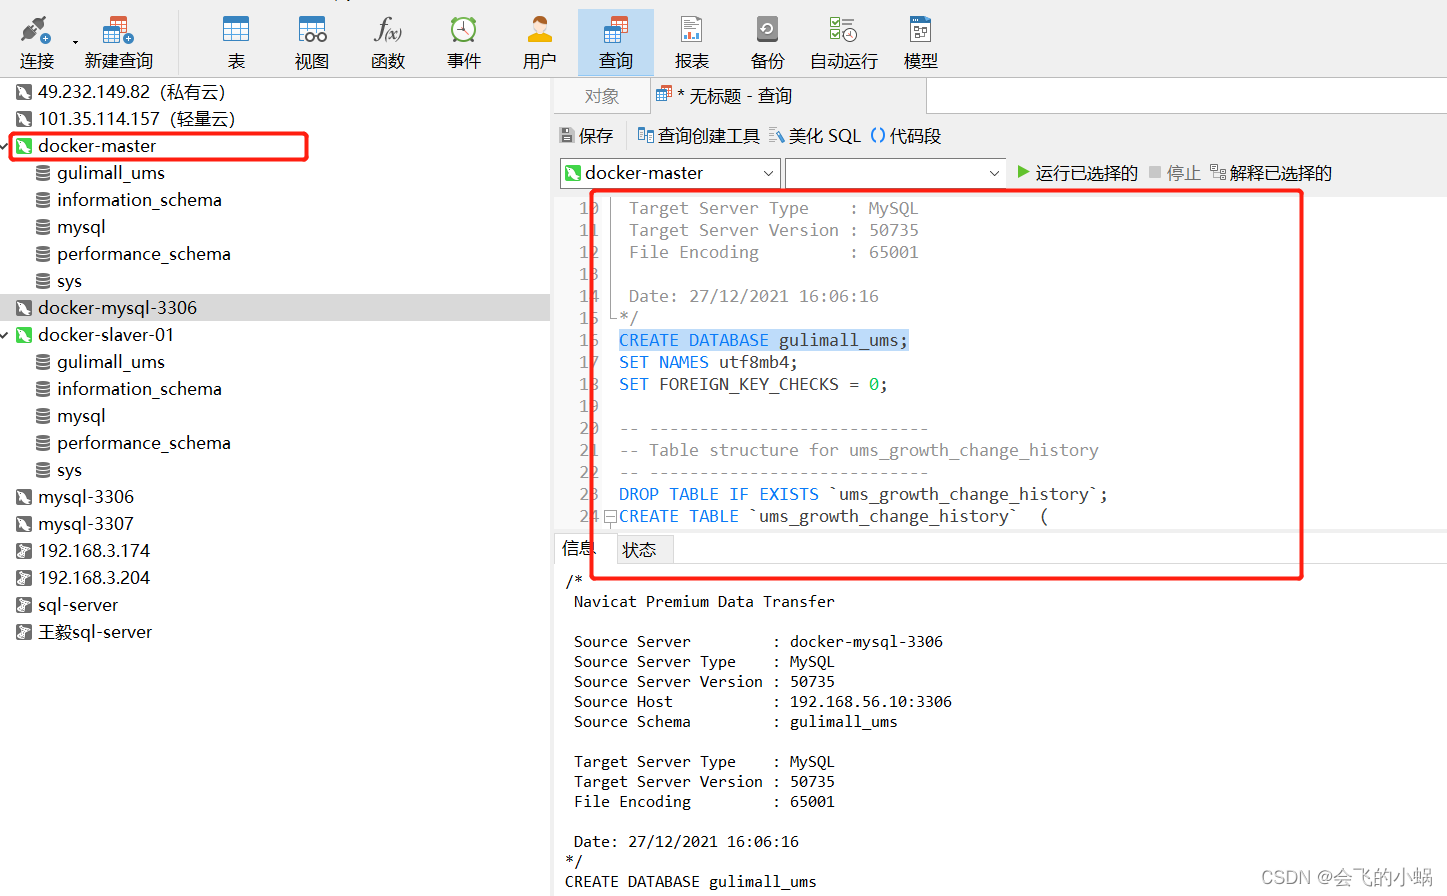Open the empty database selection dropdown
This screenshot has width=1447, height=896.
point(895,173)
